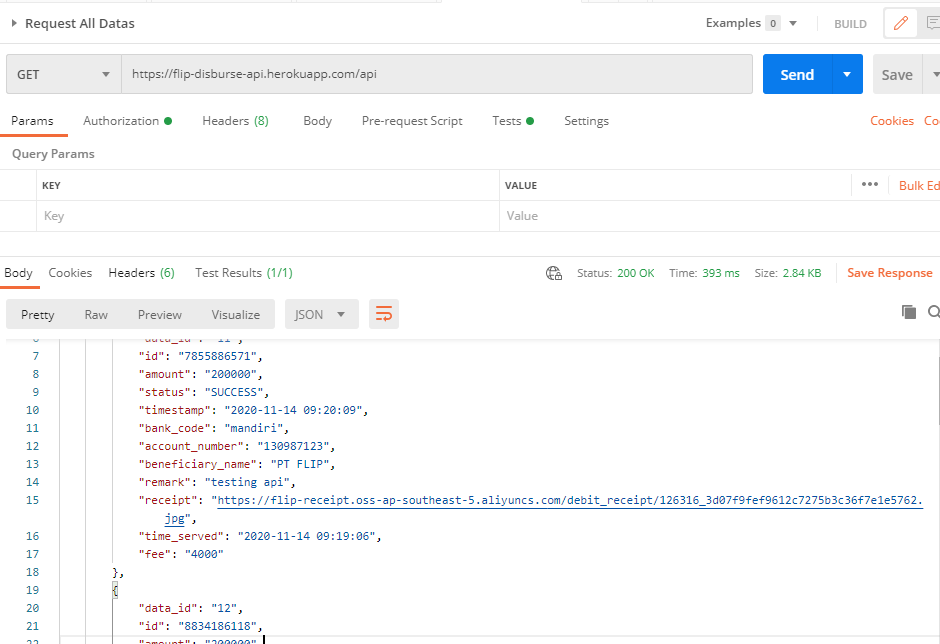The image size is (940, 644).
Task: Switch to the Params tab
Action: point(32,121)
